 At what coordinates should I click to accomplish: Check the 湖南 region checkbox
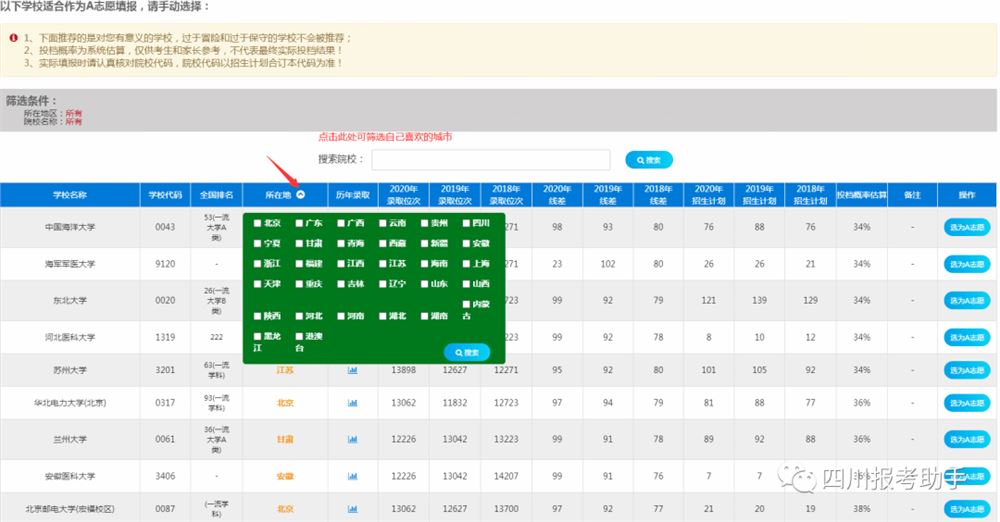(x=425, y=316)
